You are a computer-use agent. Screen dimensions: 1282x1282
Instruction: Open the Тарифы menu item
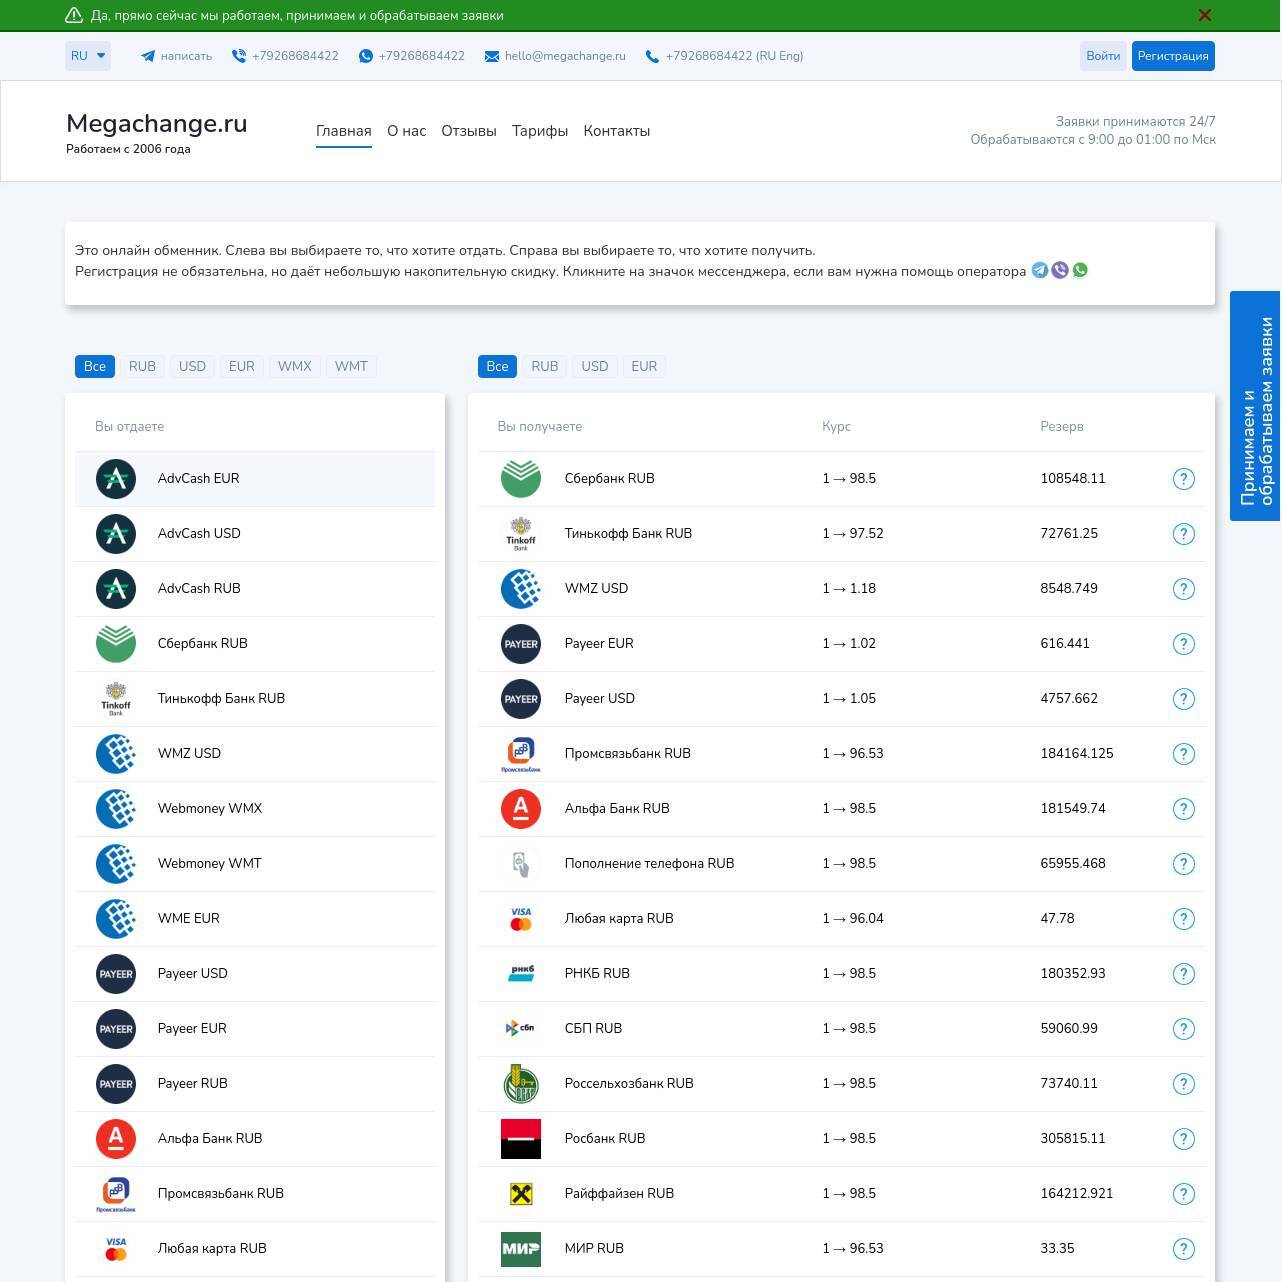(540, 131)
